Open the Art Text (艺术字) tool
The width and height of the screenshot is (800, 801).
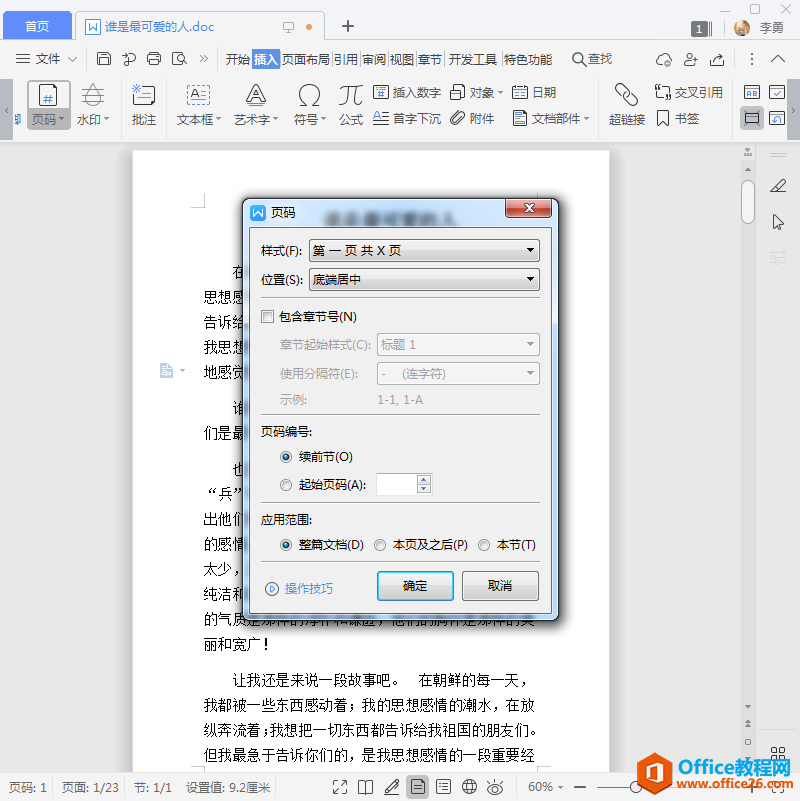pyautogui.click(x=256, y=105)
